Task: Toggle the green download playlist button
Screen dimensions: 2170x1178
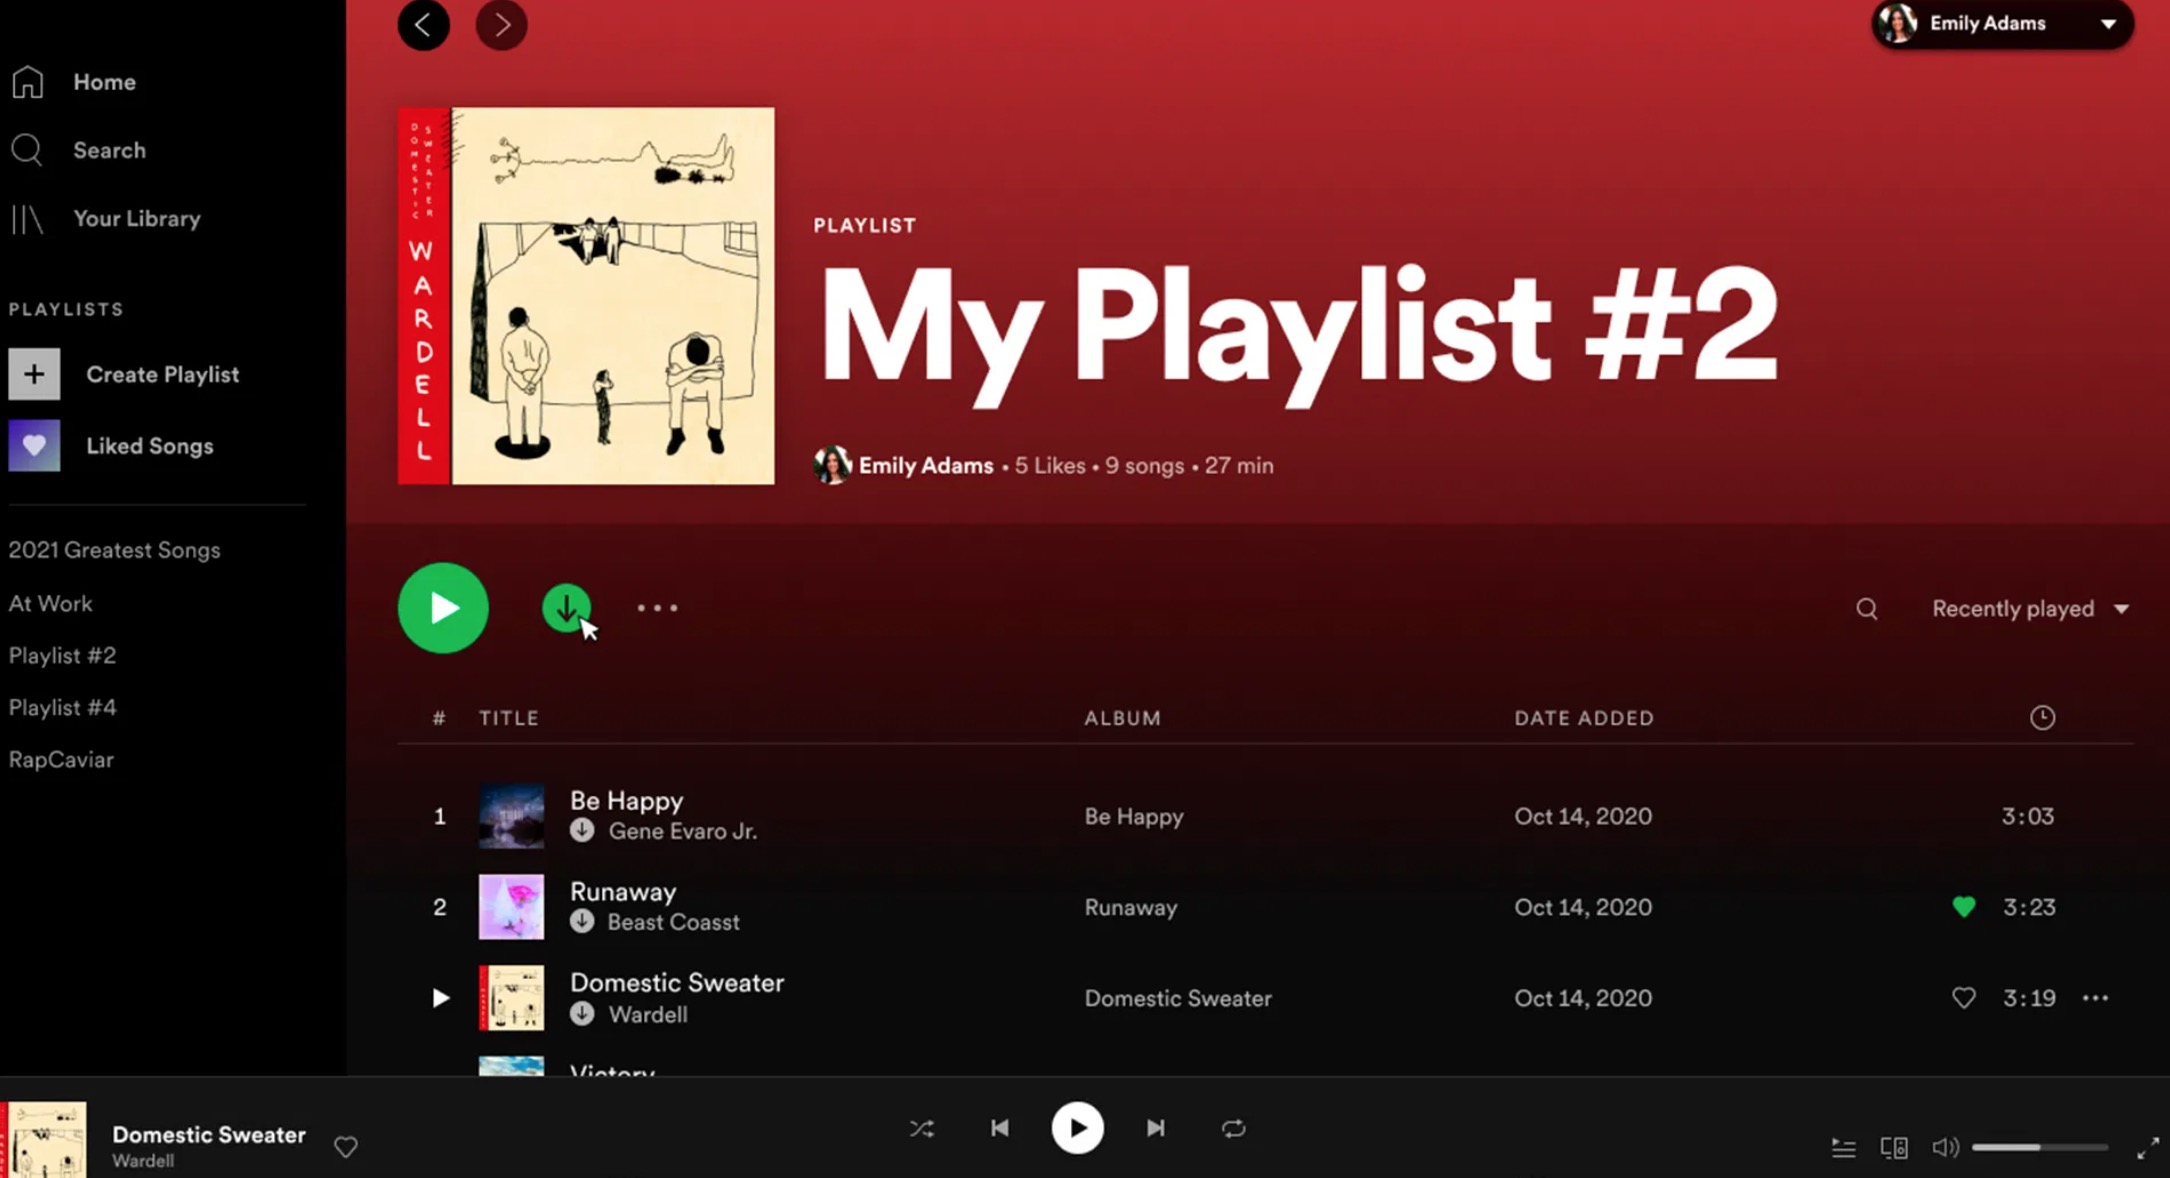Action: (566, 608)
